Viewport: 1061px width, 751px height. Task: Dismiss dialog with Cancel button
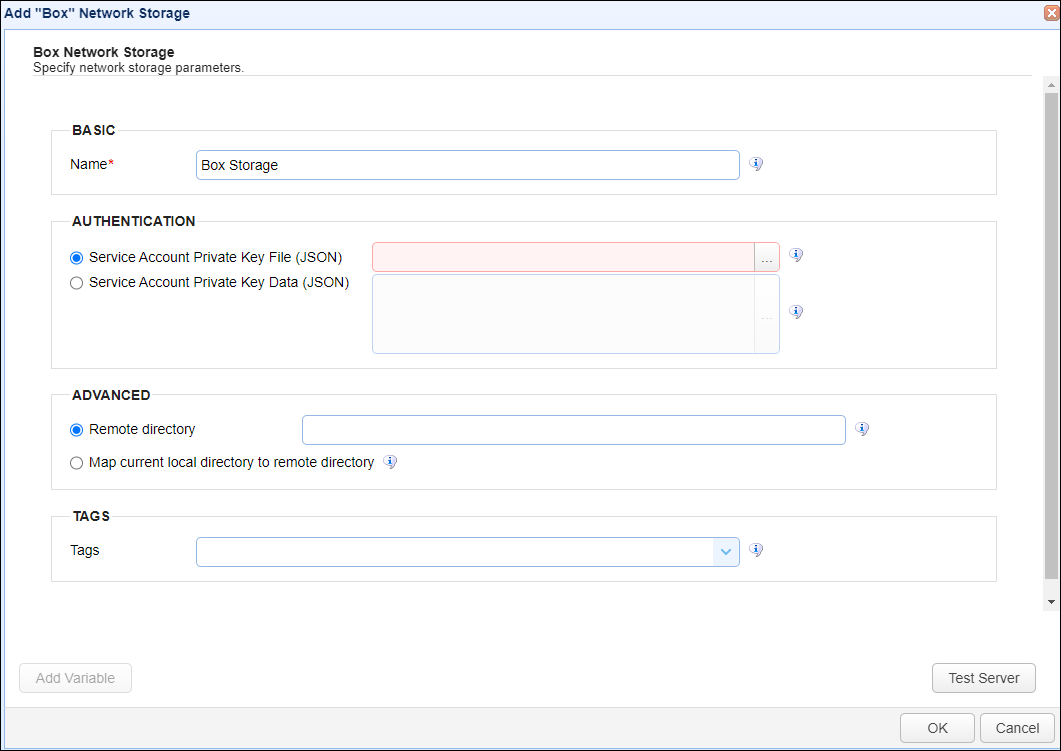pos(1017,728)
